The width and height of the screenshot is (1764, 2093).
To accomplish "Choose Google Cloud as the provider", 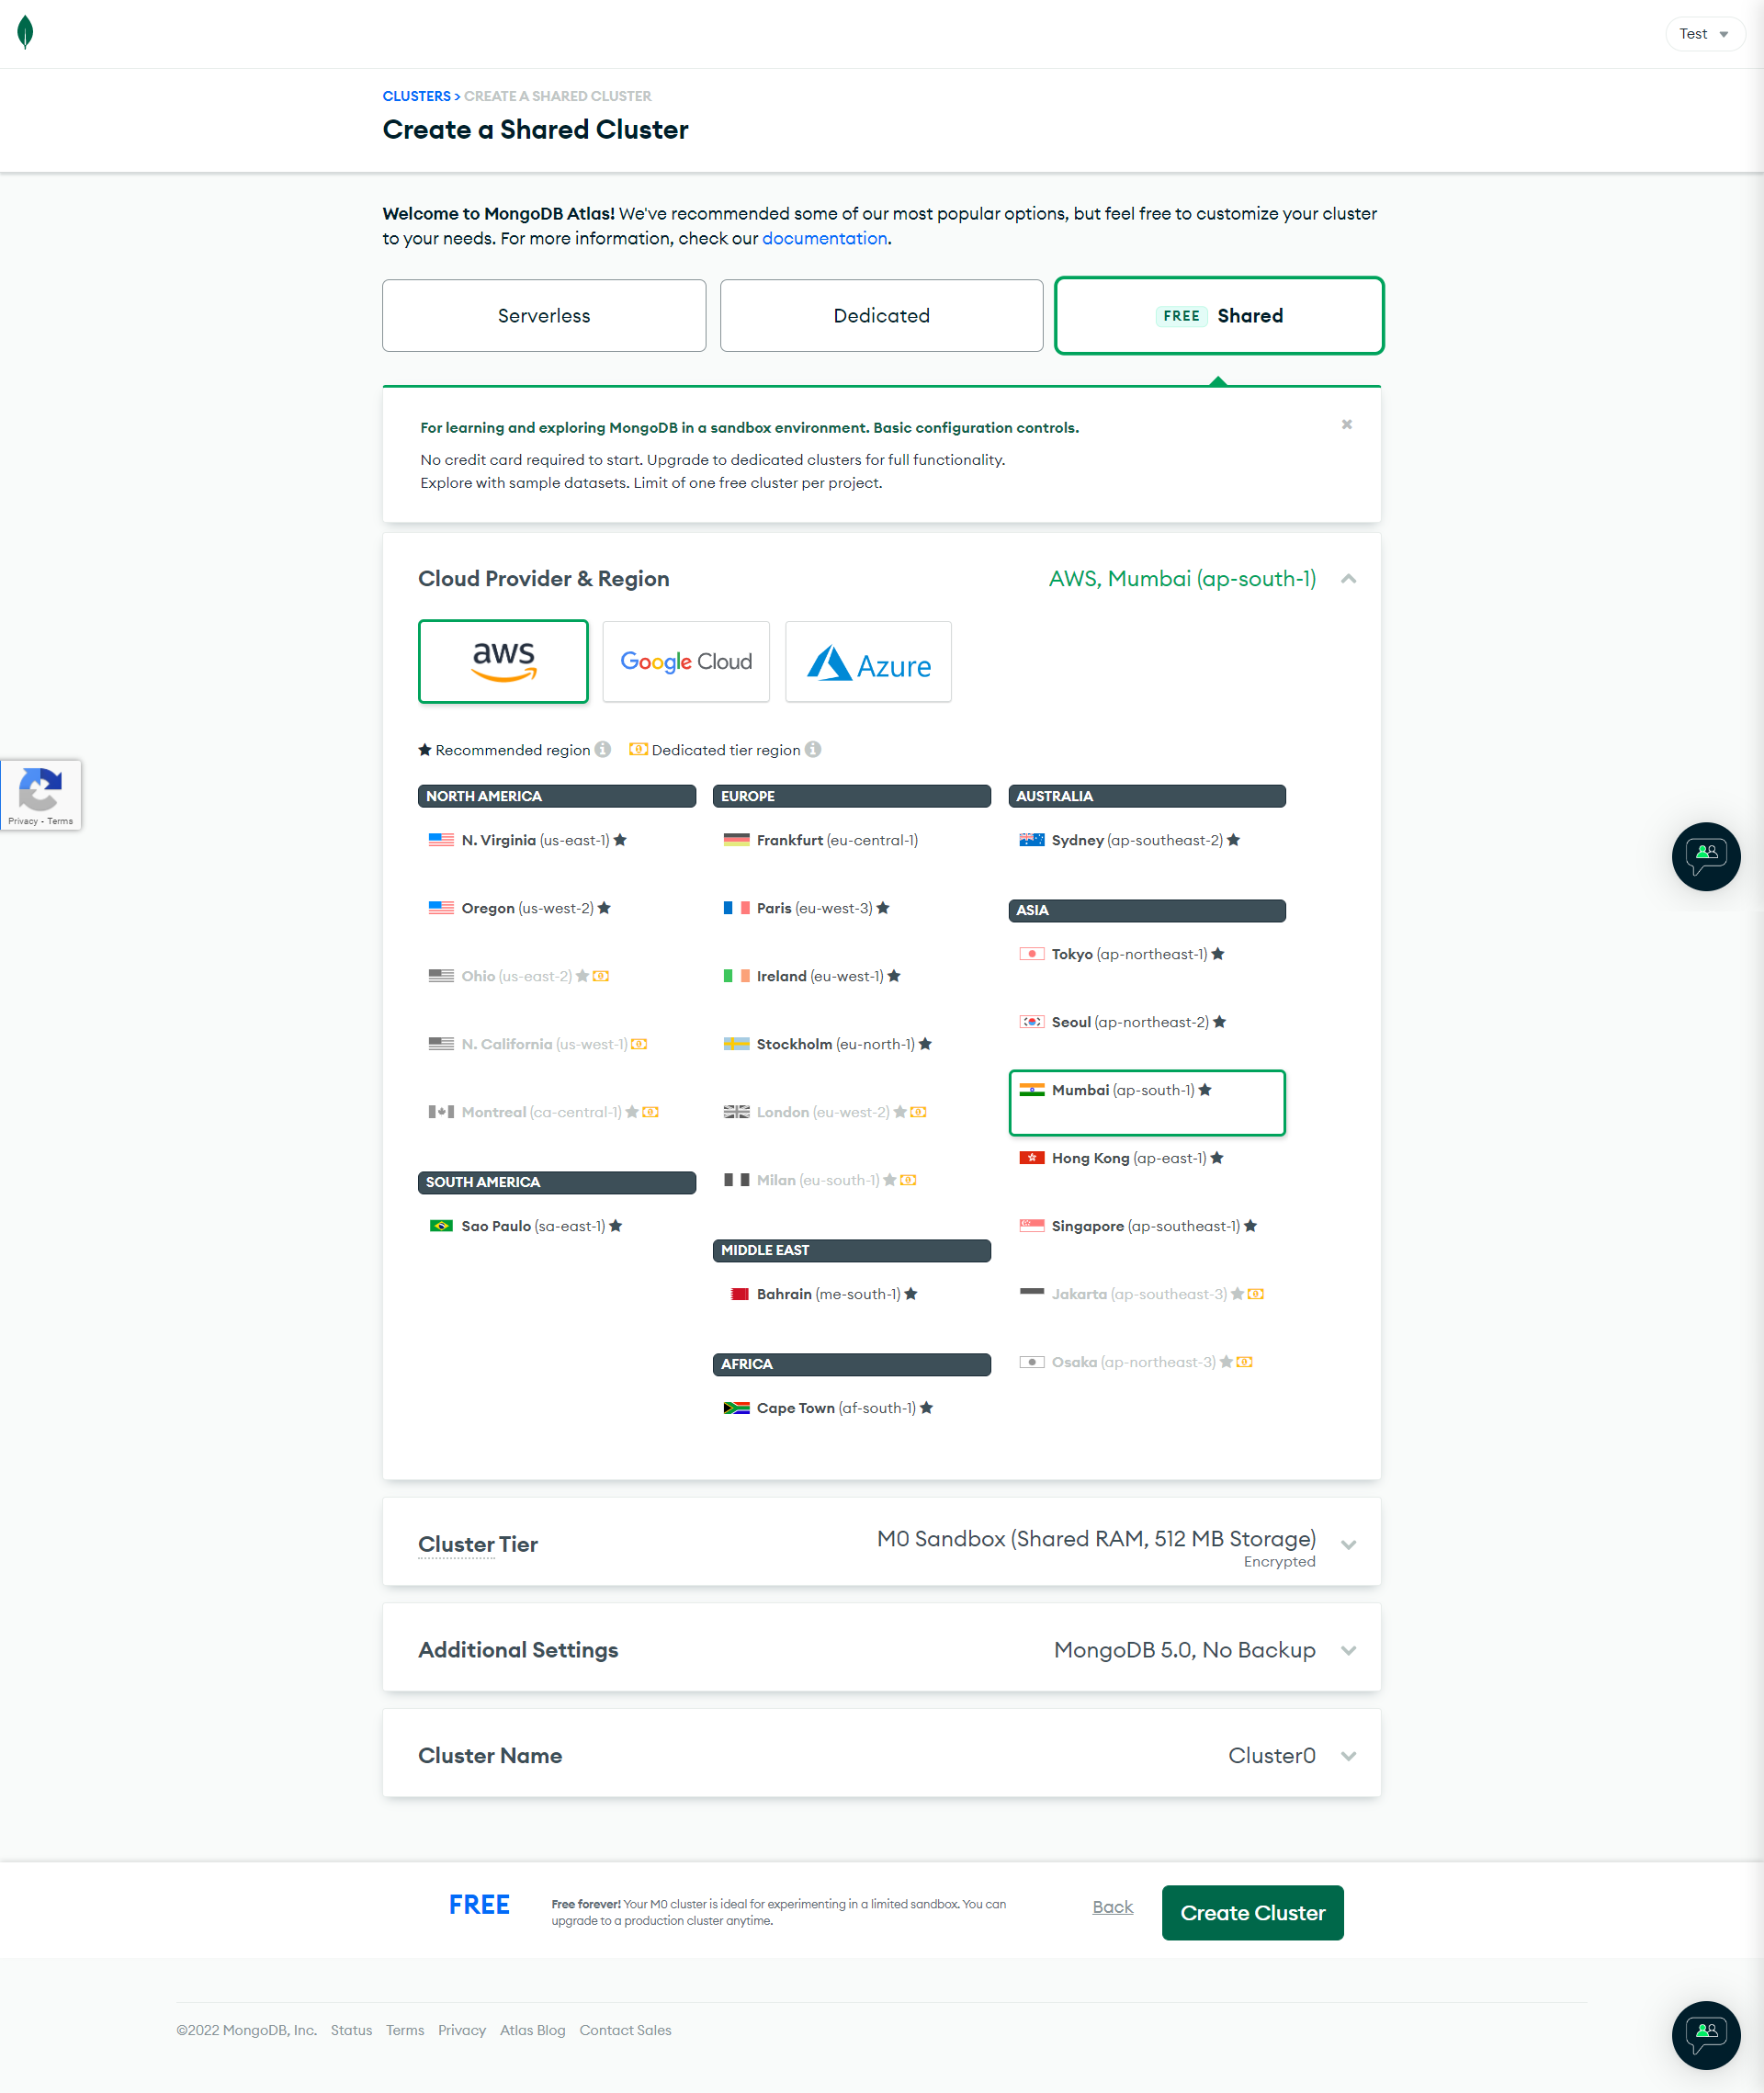I will coord(686,661).
